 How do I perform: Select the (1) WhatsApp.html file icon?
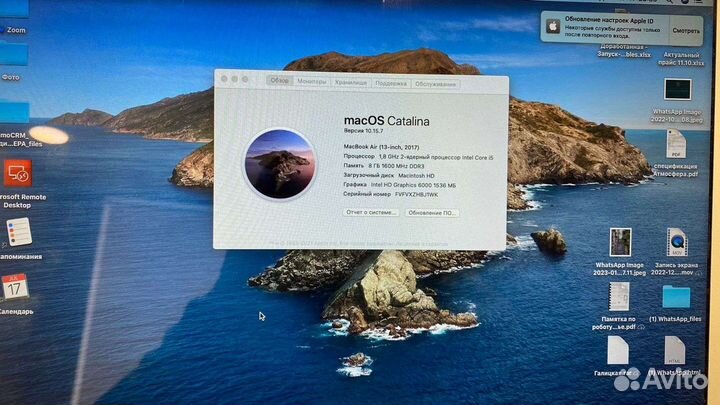(675, 351)
